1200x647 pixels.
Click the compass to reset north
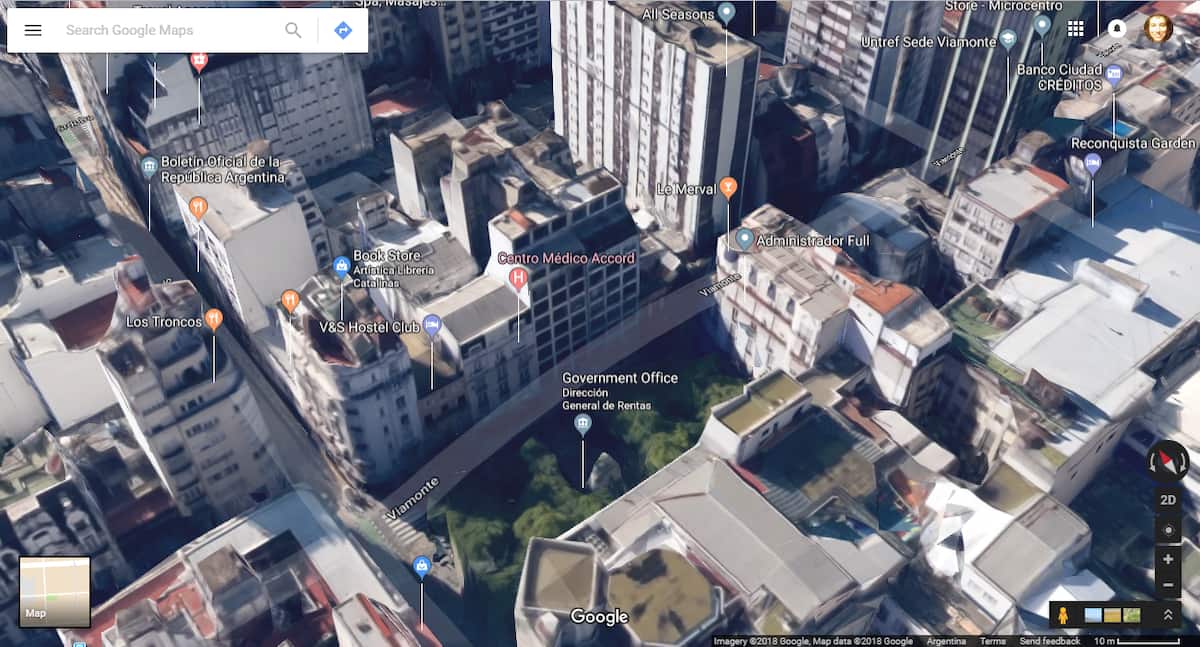tap(1167, 461)
